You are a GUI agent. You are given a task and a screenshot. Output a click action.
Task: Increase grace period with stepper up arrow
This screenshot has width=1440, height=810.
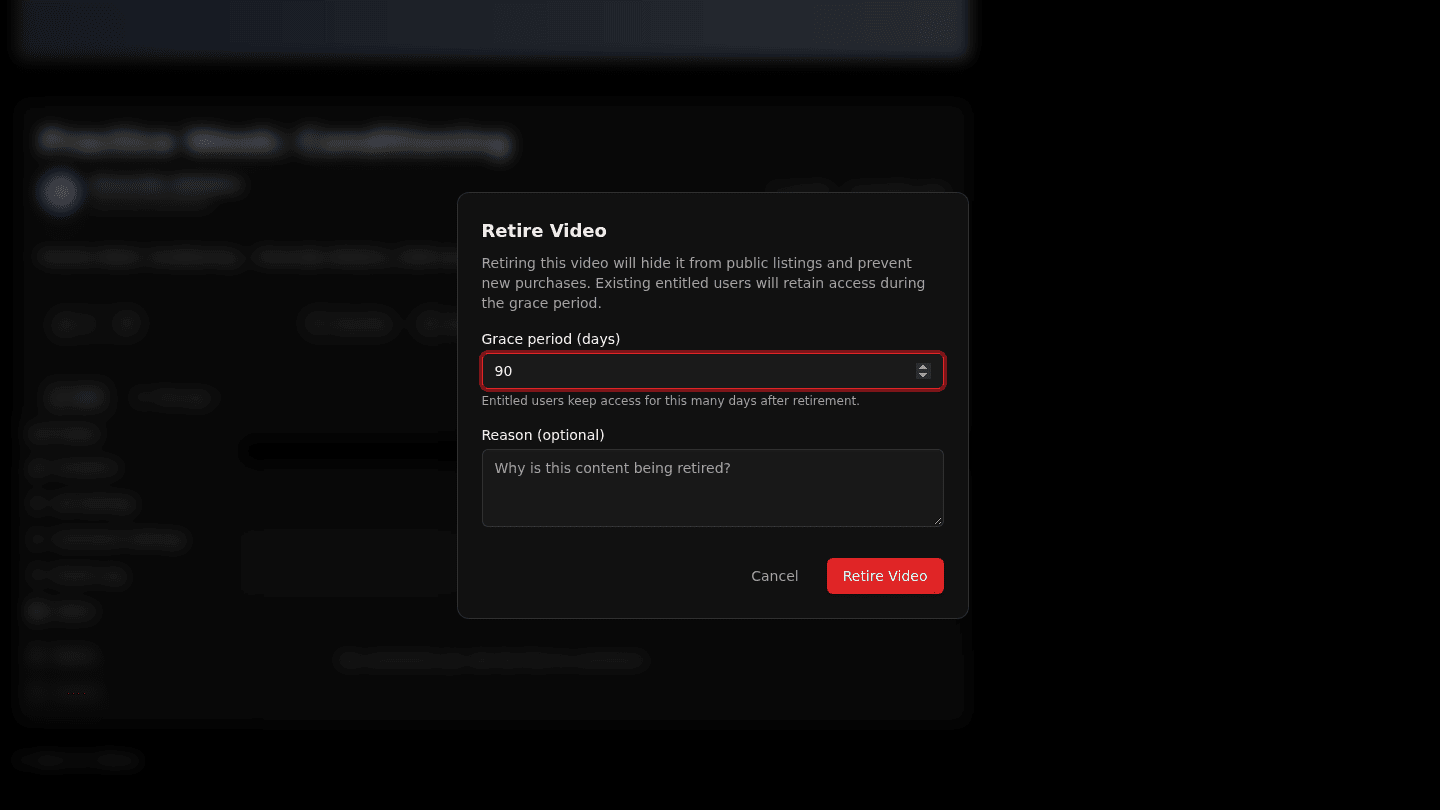(923, 367)
